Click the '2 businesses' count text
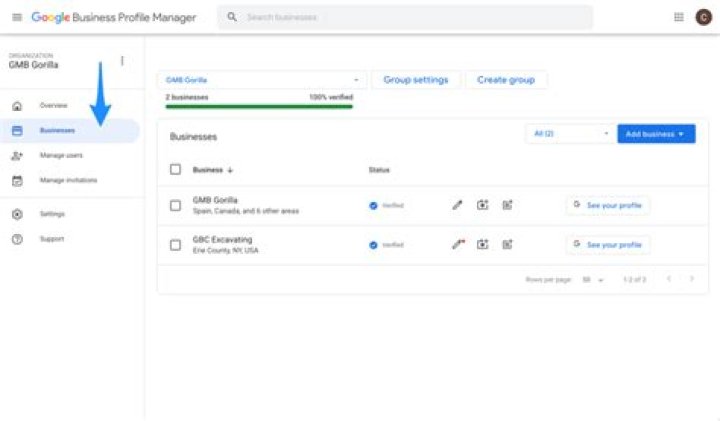Image resolution: width=720 pixels, height=421 pixels. point(187,97)
